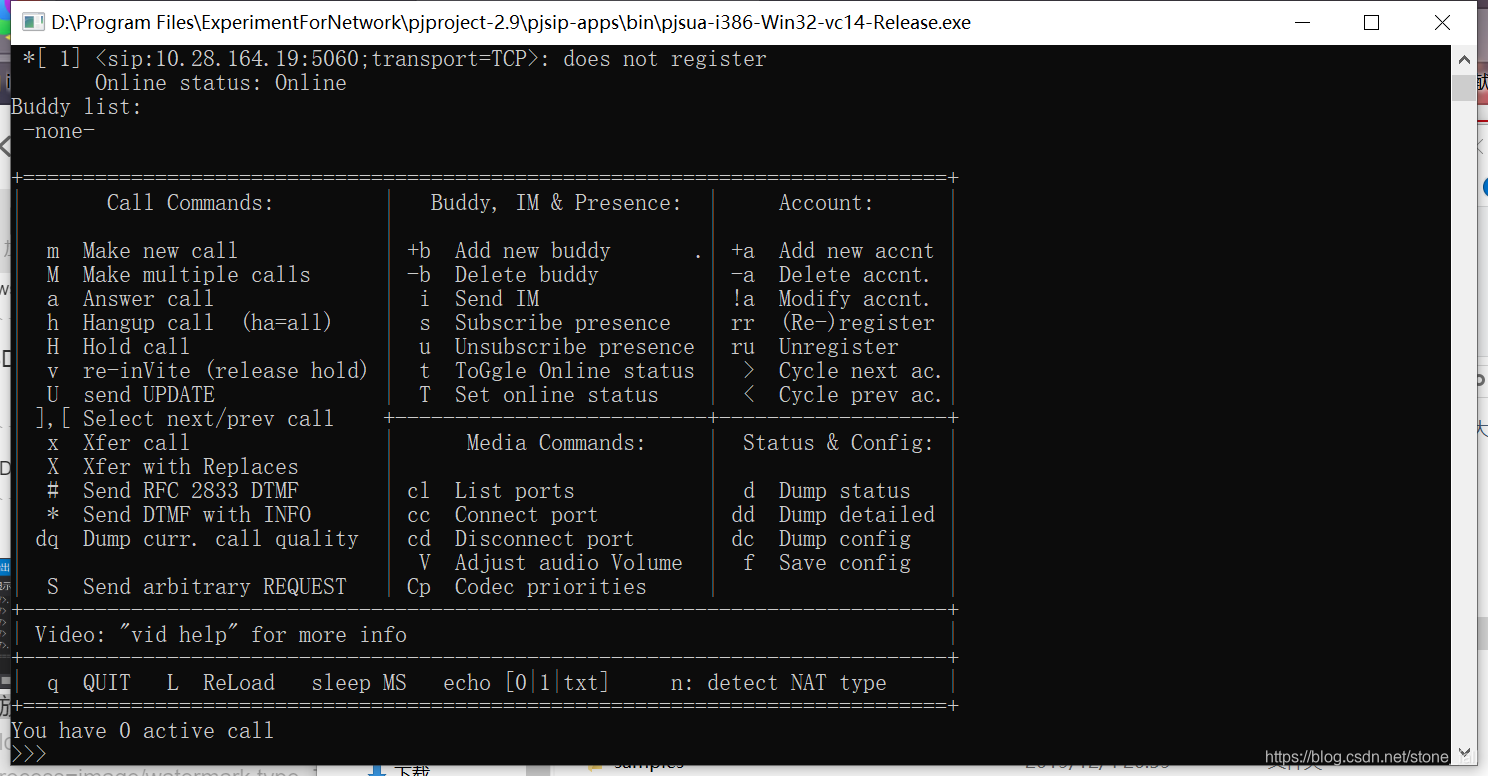Click the "Save config" command

826,563
